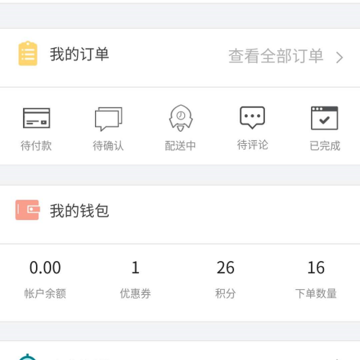View the order count 16
The image size is (360, 360).
click(316, 268)
